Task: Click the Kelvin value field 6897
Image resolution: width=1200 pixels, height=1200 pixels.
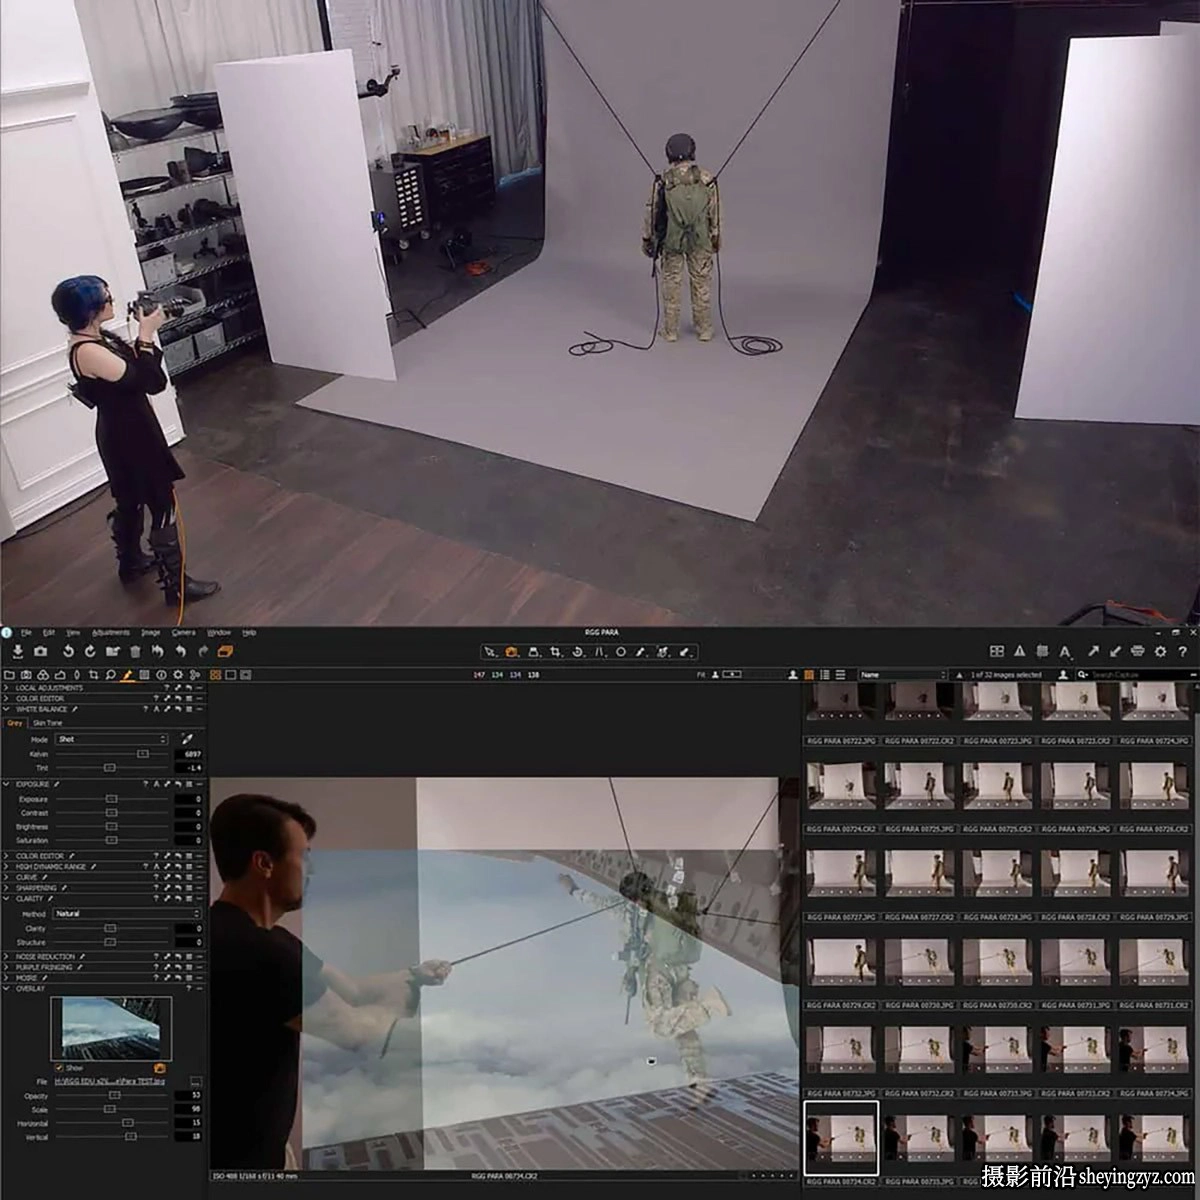Action: click(188, 754)
